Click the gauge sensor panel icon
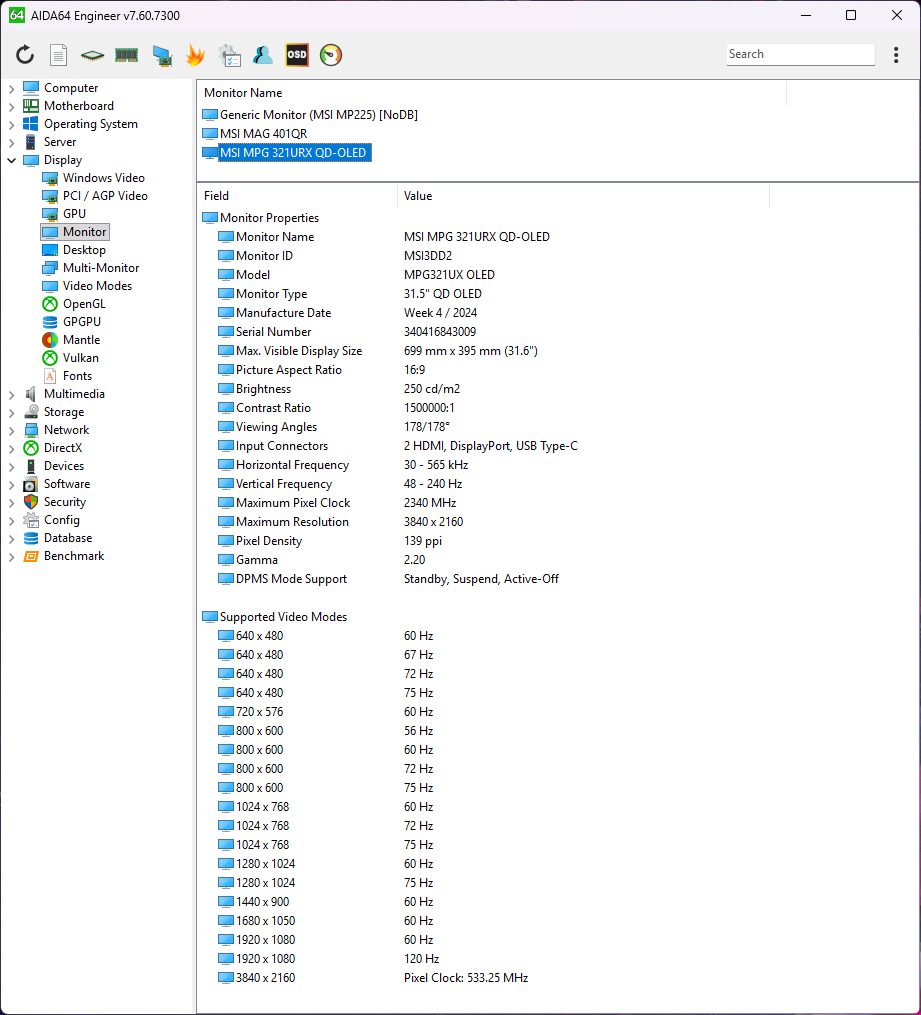Viewport: 921px width, 1015px height. (x=331, y=55)
